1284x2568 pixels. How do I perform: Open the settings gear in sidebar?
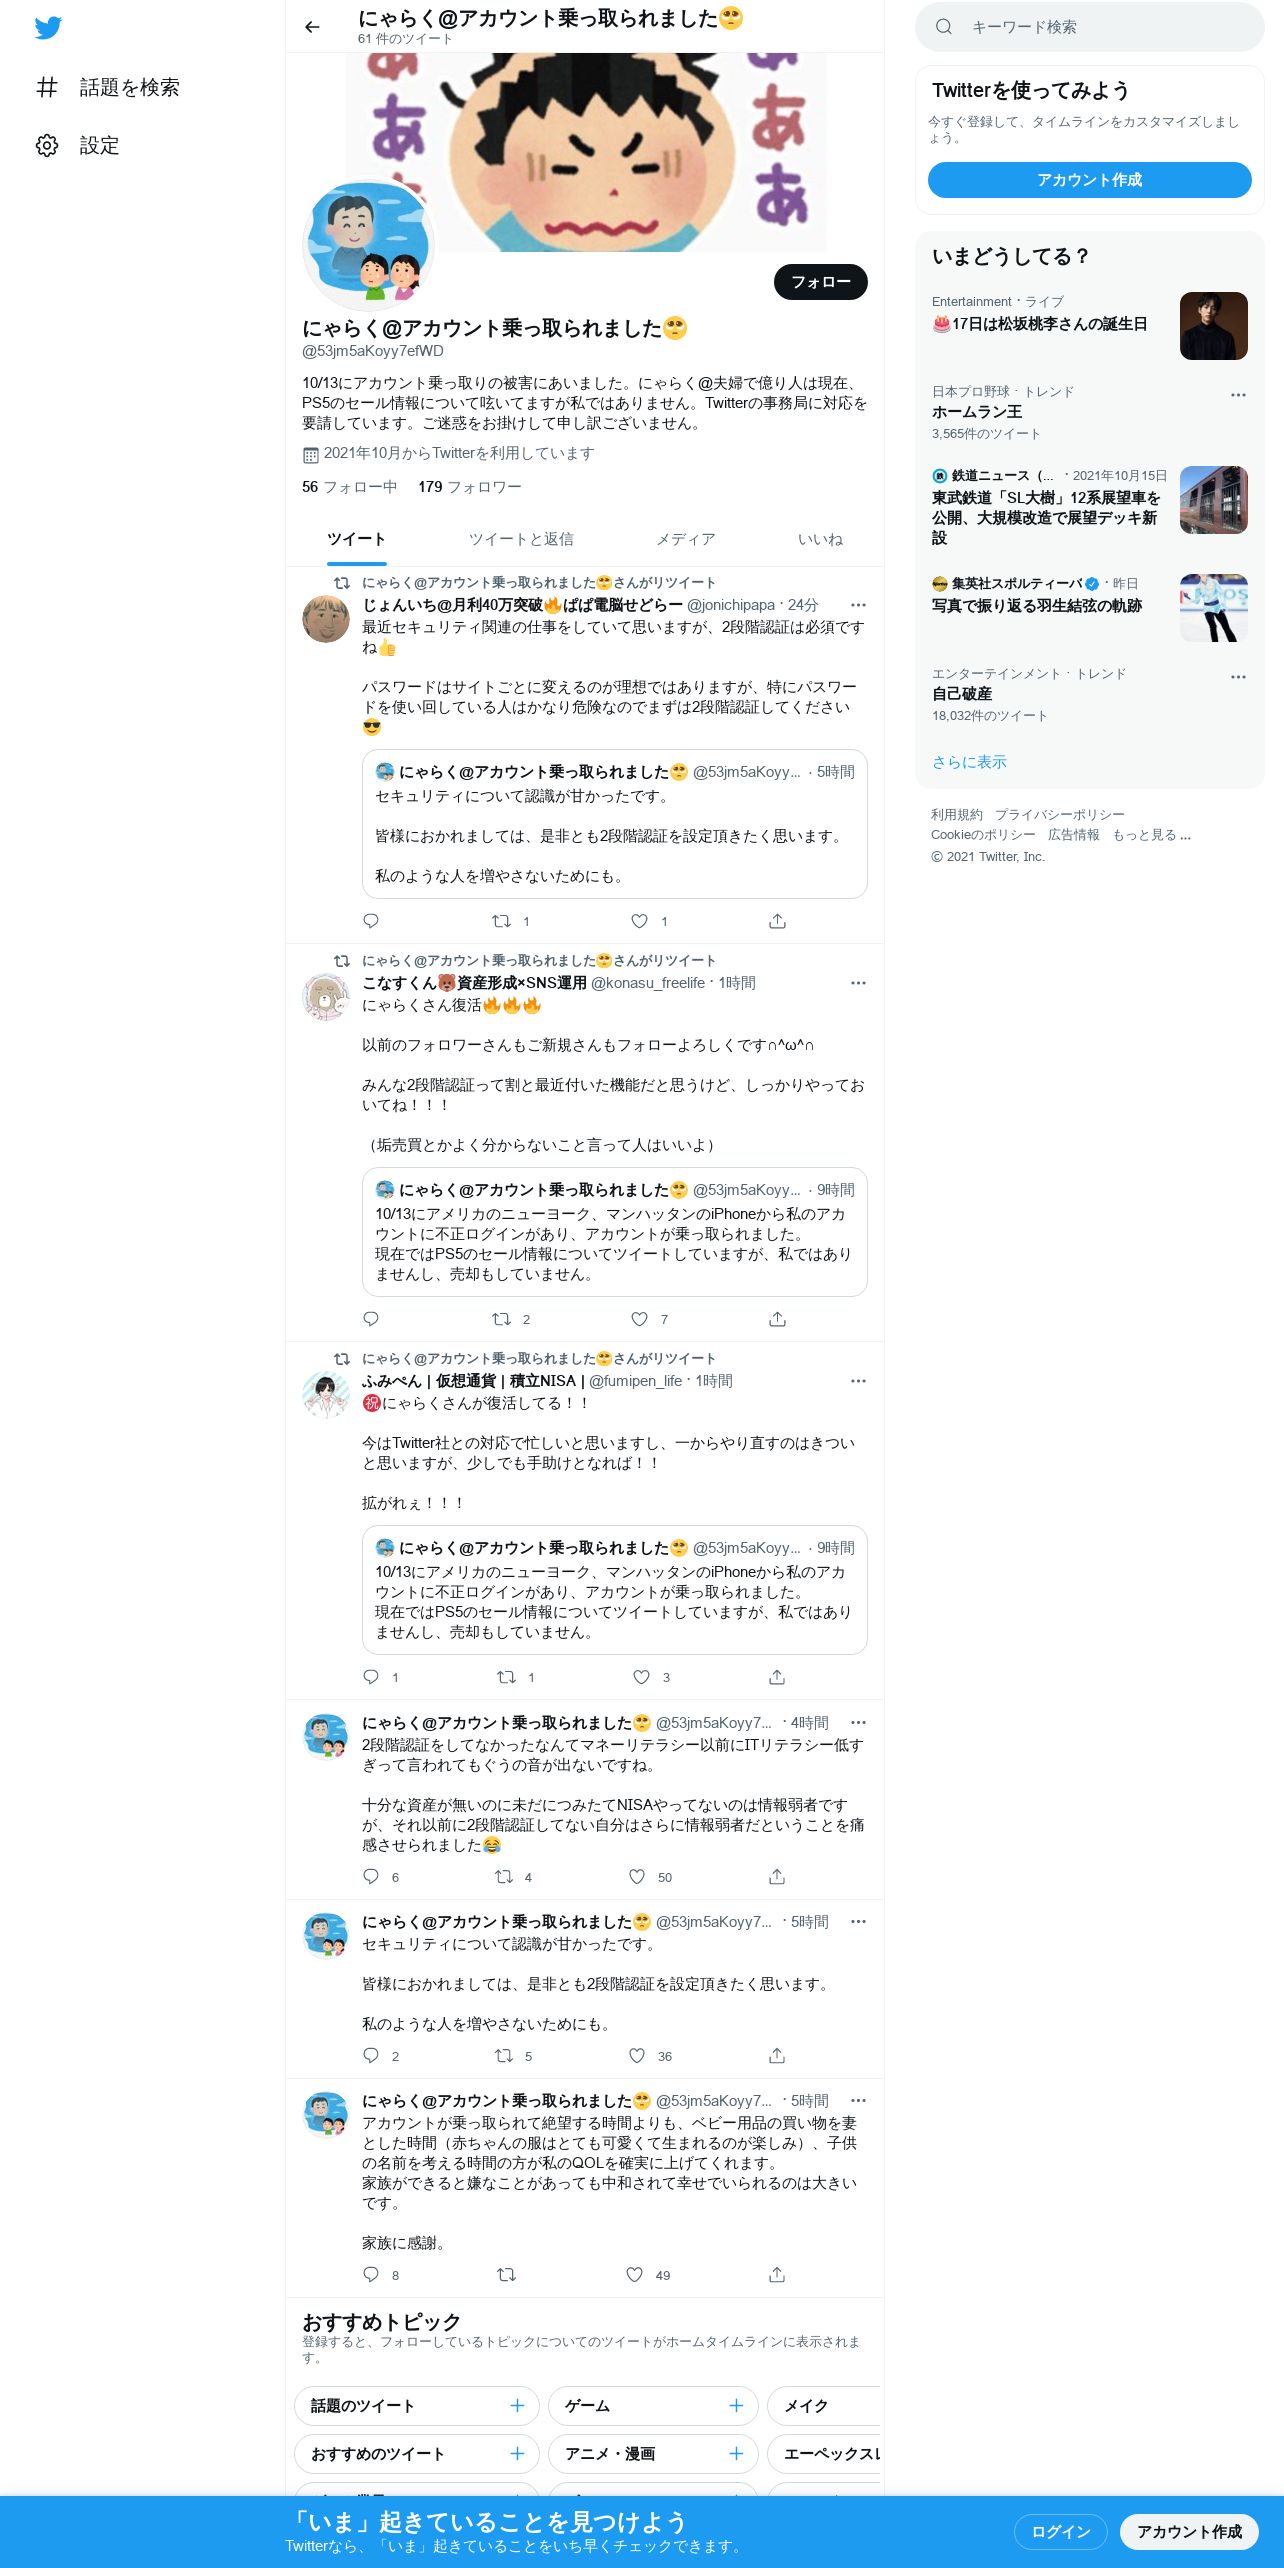pyautogui.click(x=47, y=145)
